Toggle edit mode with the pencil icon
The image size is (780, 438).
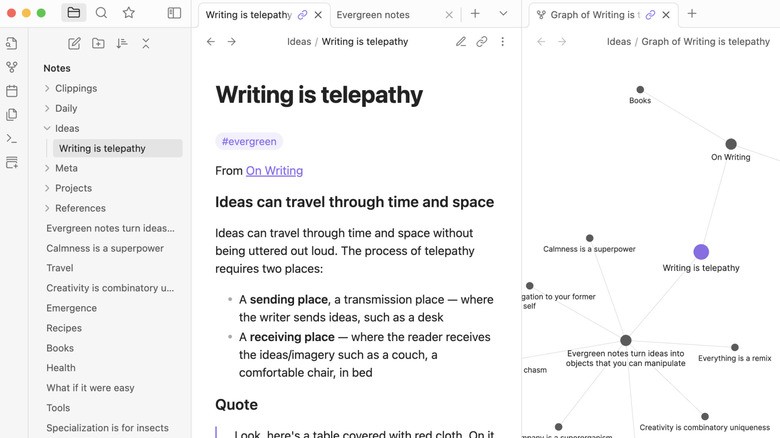click(x=461, y=42)
